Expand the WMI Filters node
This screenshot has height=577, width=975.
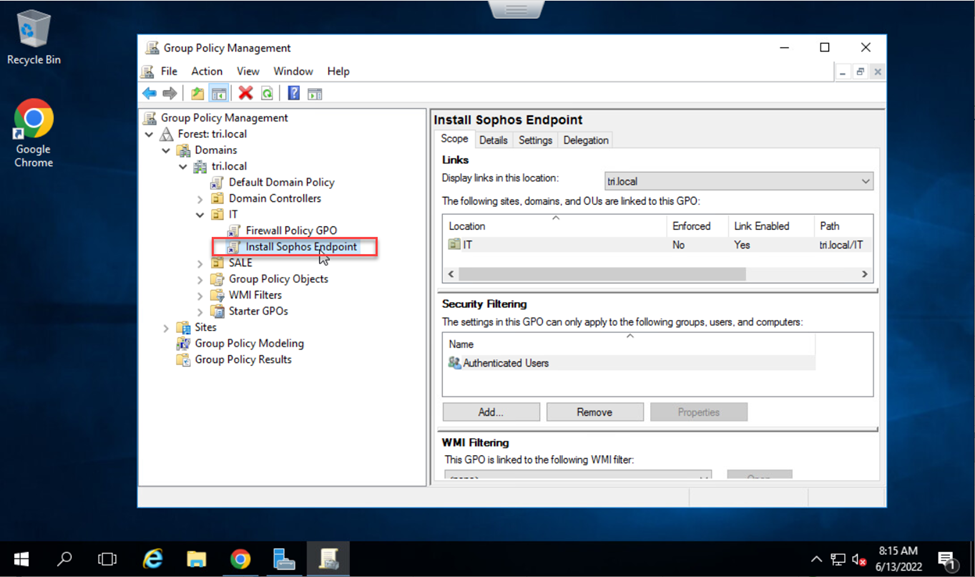click(x=200, y=296)
